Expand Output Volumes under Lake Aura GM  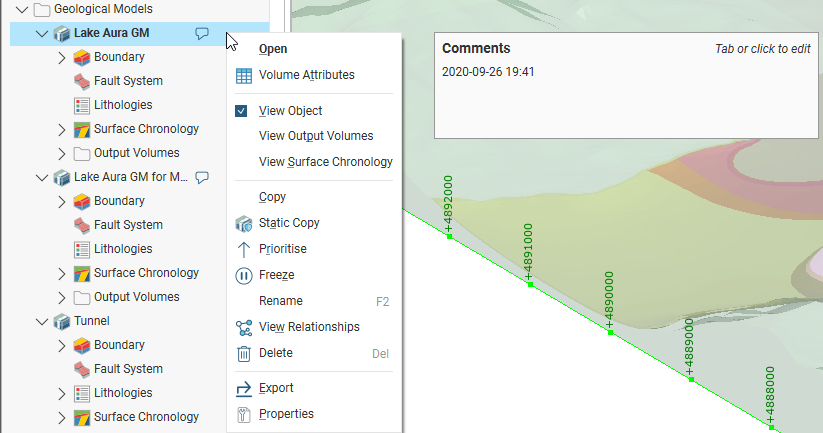[x=62, y=154]
